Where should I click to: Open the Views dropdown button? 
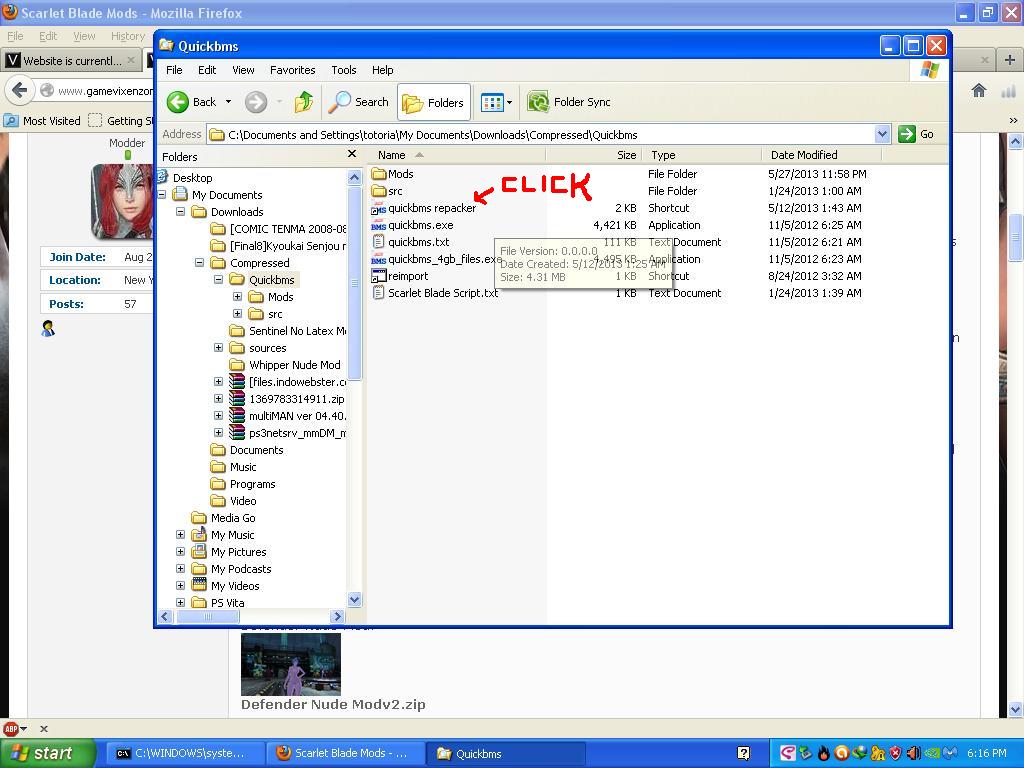click(496, 102)
